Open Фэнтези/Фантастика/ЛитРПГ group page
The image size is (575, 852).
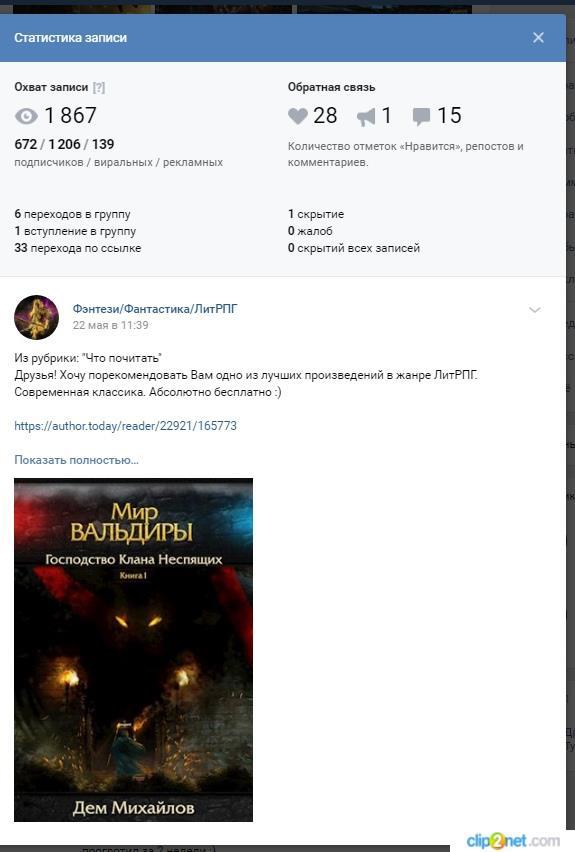click(x=155, y=309)
